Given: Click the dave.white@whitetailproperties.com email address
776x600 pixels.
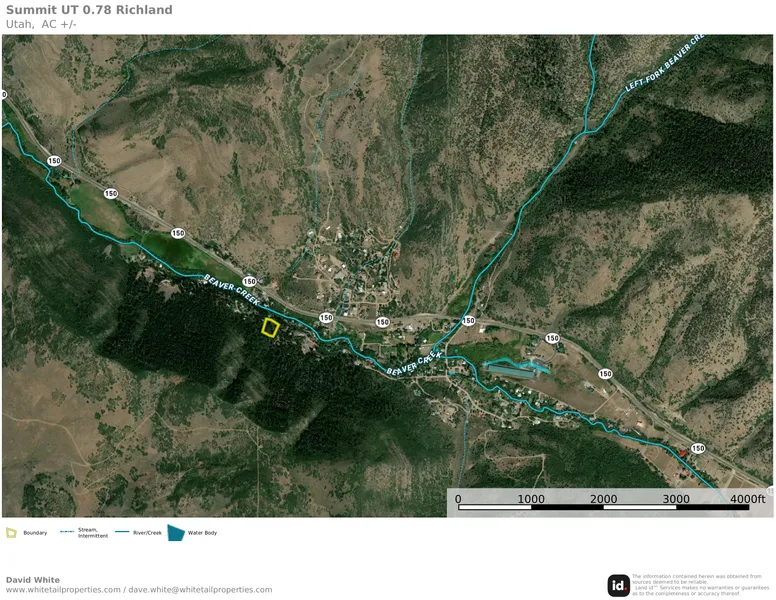Looking at the screenshot, I should click(201, 590).
